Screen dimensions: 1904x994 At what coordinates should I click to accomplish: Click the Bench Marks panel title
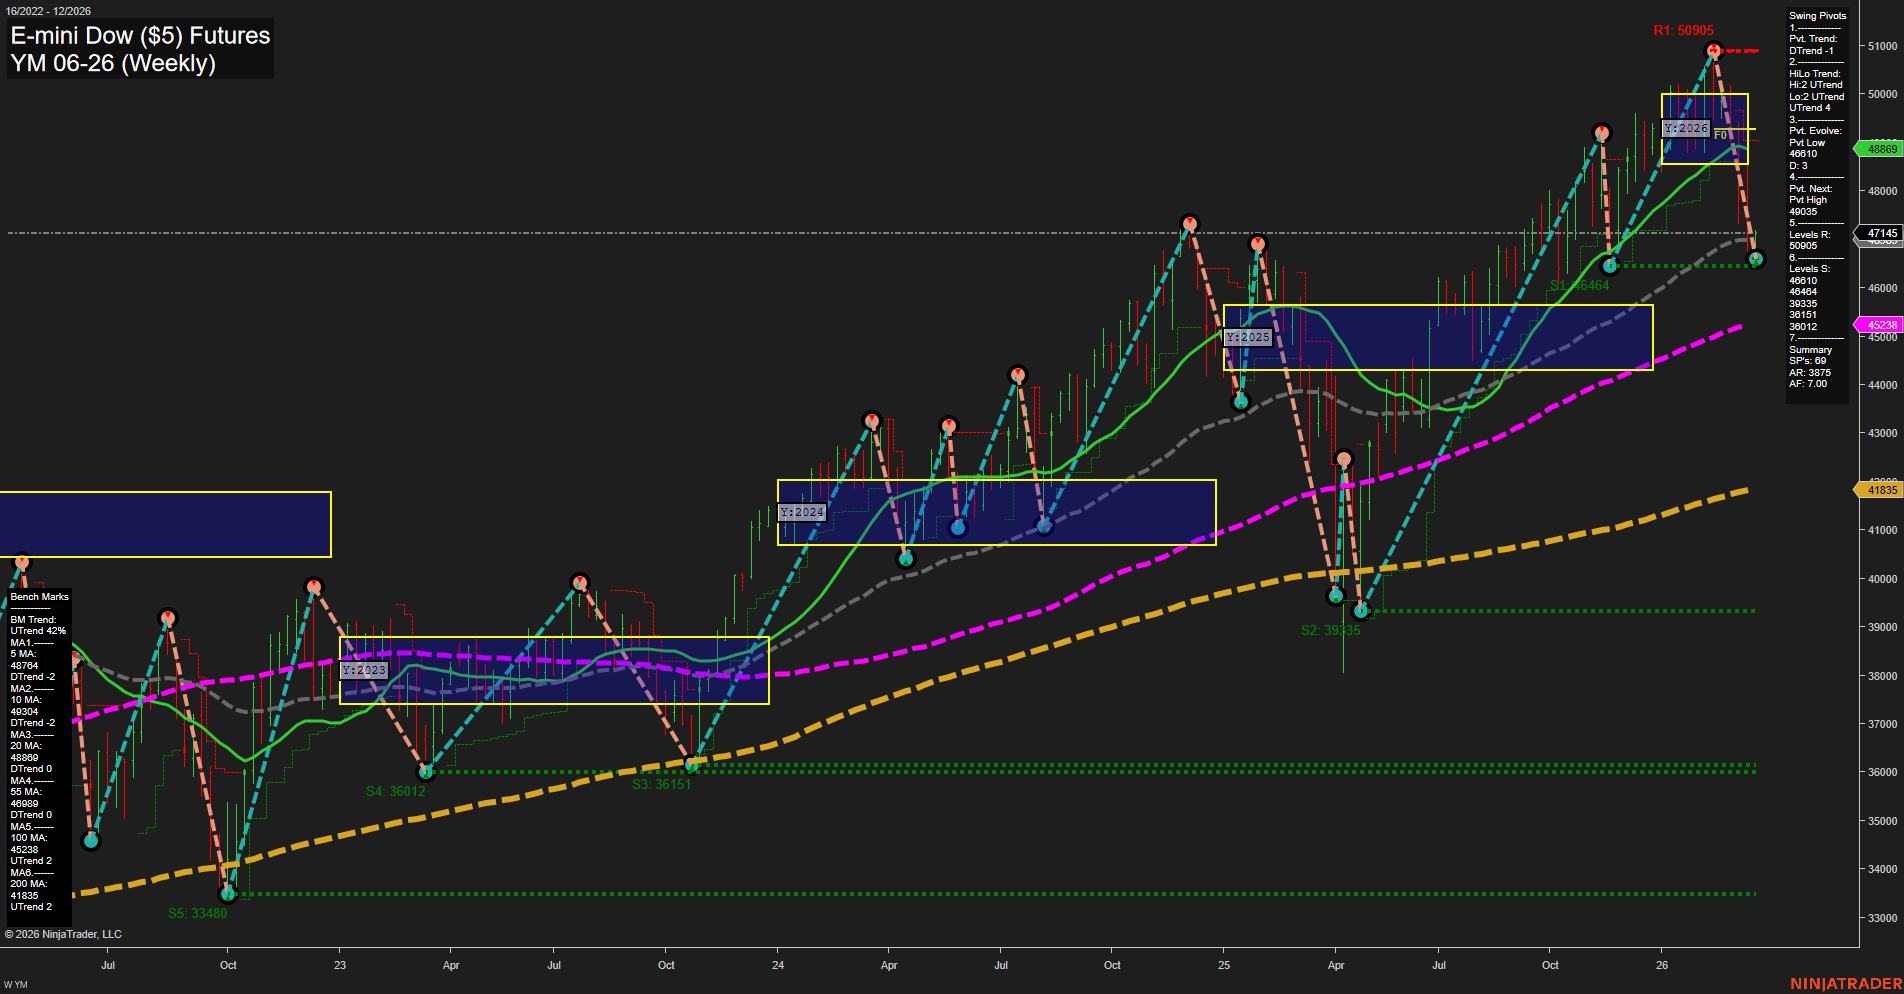pos(38,596)
